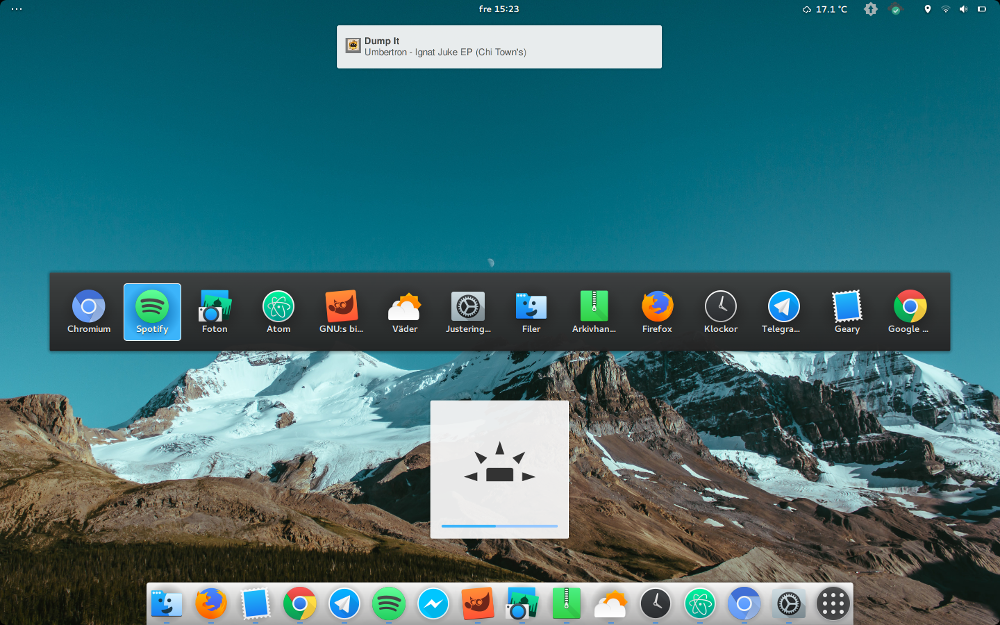Select Chromium in the app switcher
The height and width of the screenshot is (625, 1000).
click(x=89, y=312)
